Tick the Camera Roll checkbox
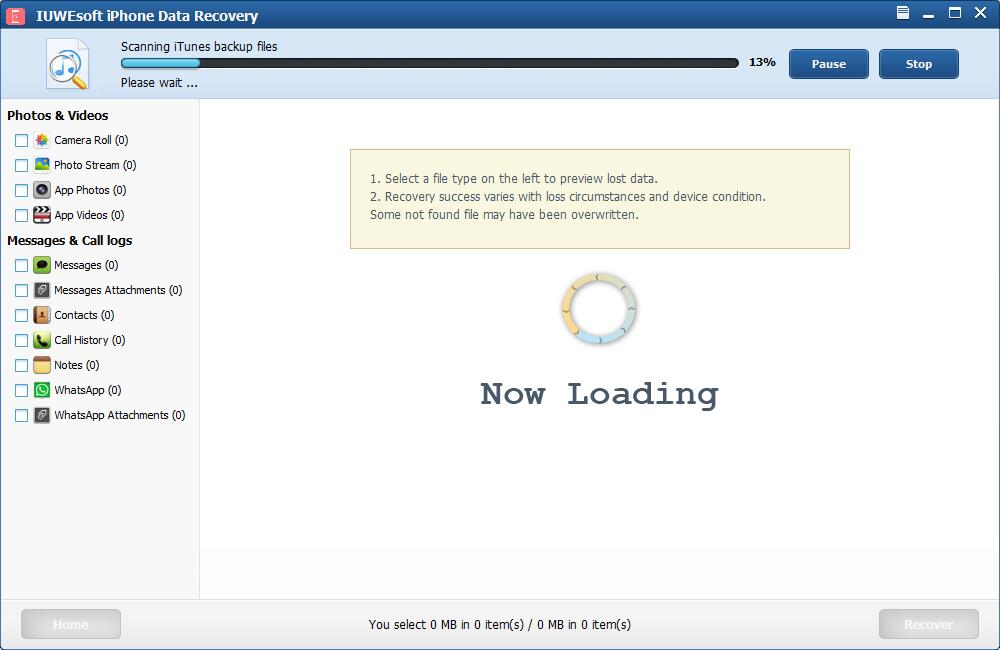Image resolution: width=1000 pixels, height=650 pixels. click(21, 140)
